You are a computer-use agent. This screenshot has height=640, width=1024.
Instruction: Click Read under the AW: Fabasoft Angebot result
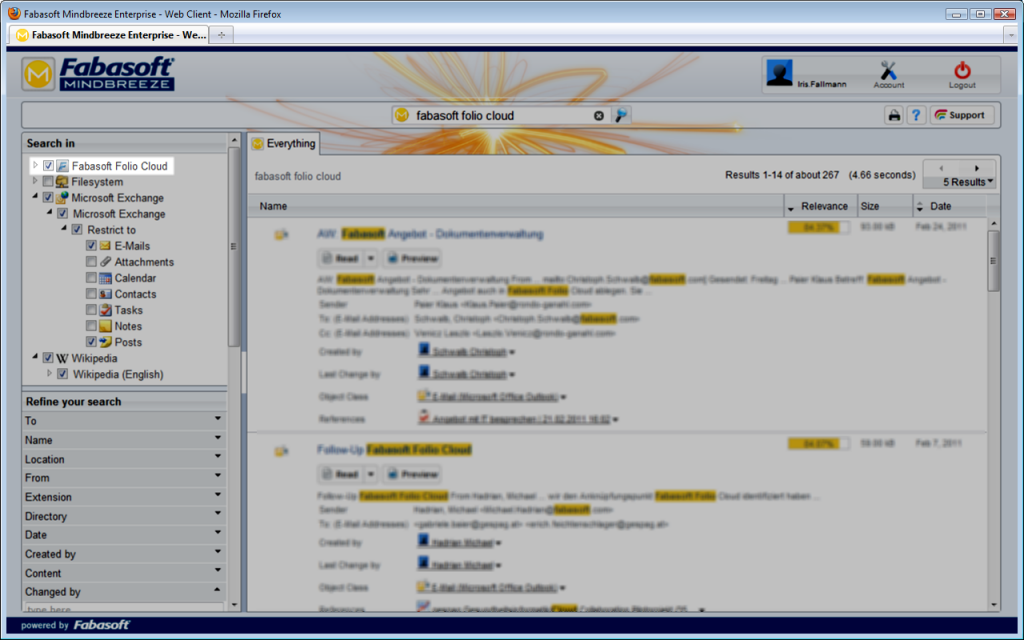340,259
